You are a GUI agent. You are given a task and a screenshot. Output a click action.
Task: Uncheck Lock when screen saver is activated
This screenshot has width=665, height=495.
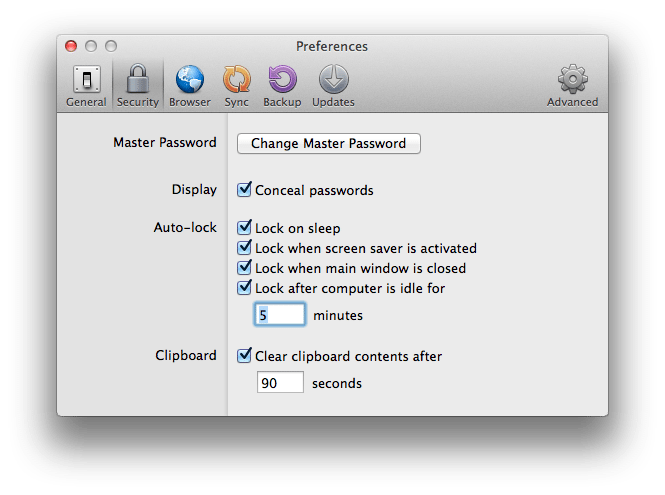pos(244,247)
